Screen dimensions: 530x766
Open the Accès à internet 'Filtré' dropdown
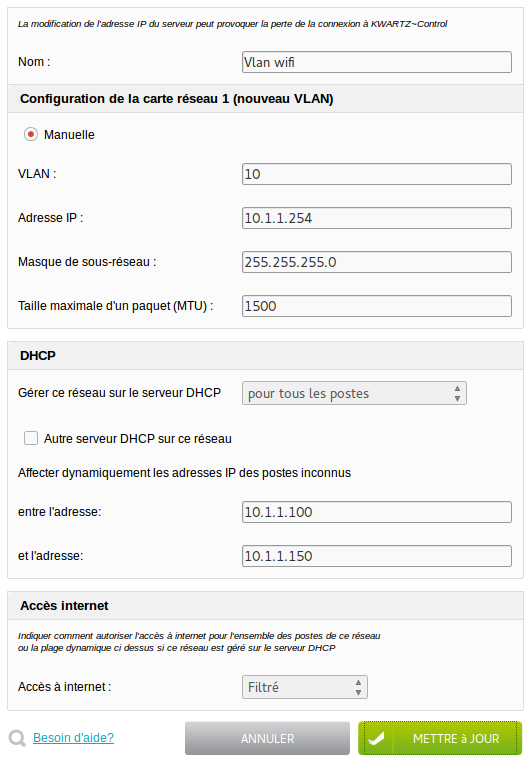305,687
